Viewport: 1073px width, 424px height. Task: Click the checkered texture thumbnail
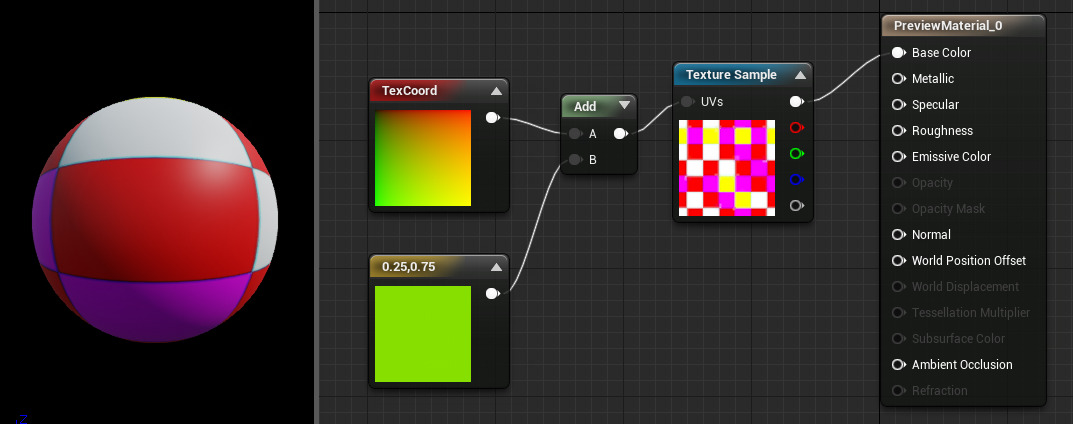[727, 168]
